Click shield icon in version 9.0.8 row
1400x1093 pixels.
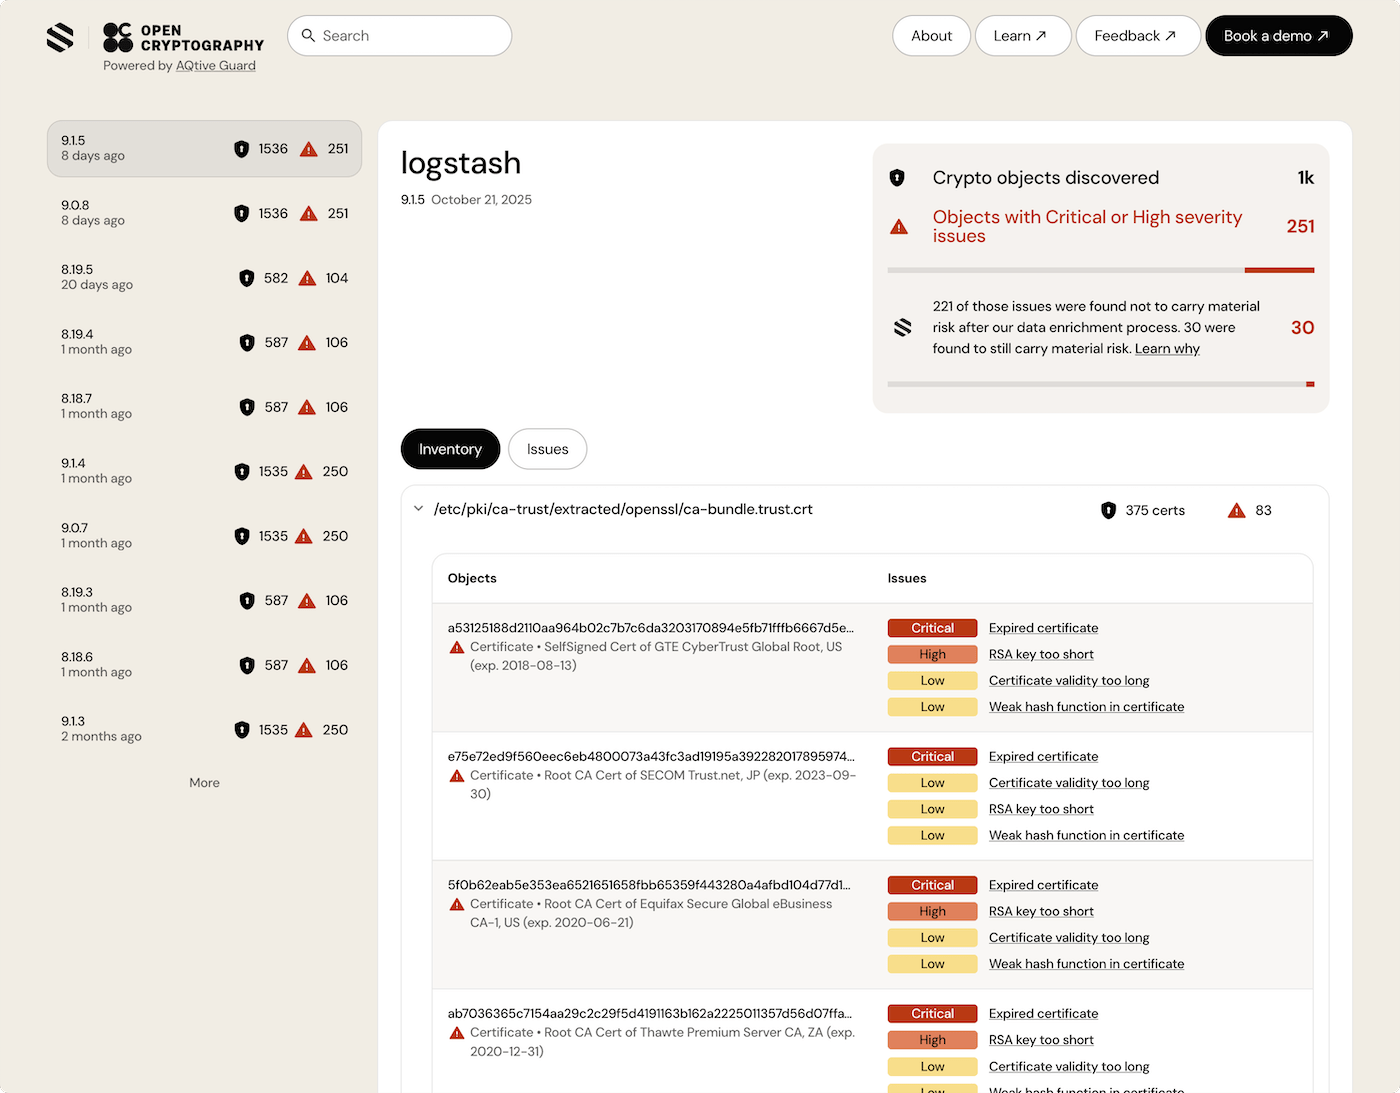click(x=241, y=214)
